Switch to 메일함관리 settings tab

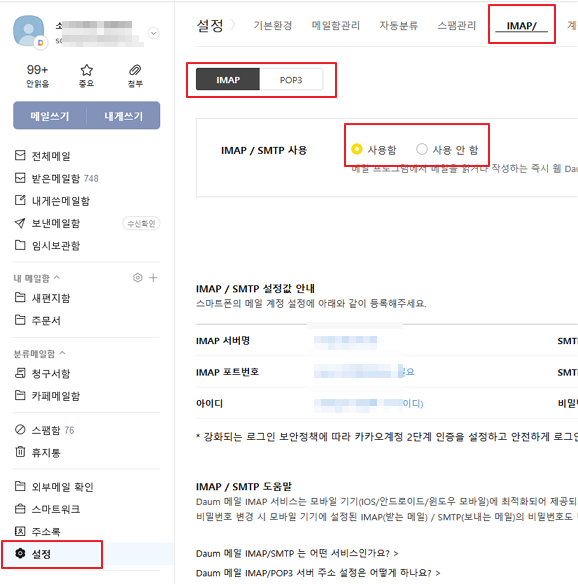336,25
